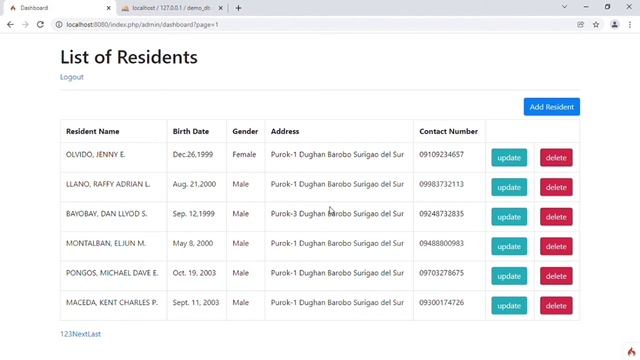The height and width of the screenshot is (360, 640).
Task: Select the name MONTALBAN, ELJUN M.
Action: point(106,243)
